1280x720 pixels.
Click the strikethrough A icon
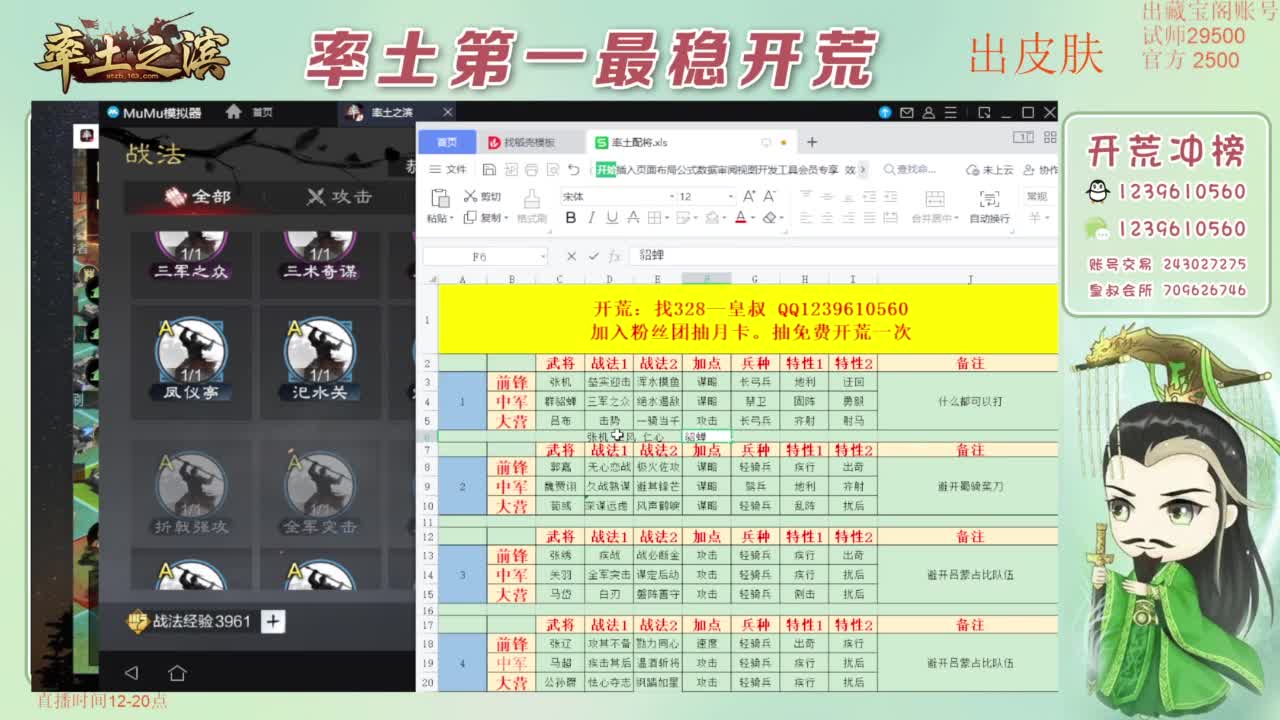(x=632, y=218)
